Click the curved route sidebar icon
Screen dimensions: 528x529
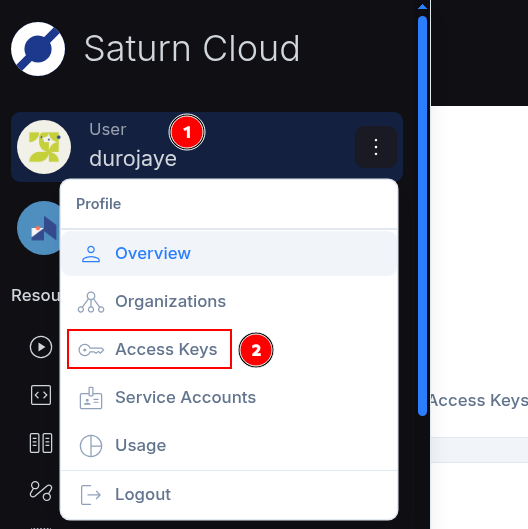pyautogui.click(x=41, y=491)
